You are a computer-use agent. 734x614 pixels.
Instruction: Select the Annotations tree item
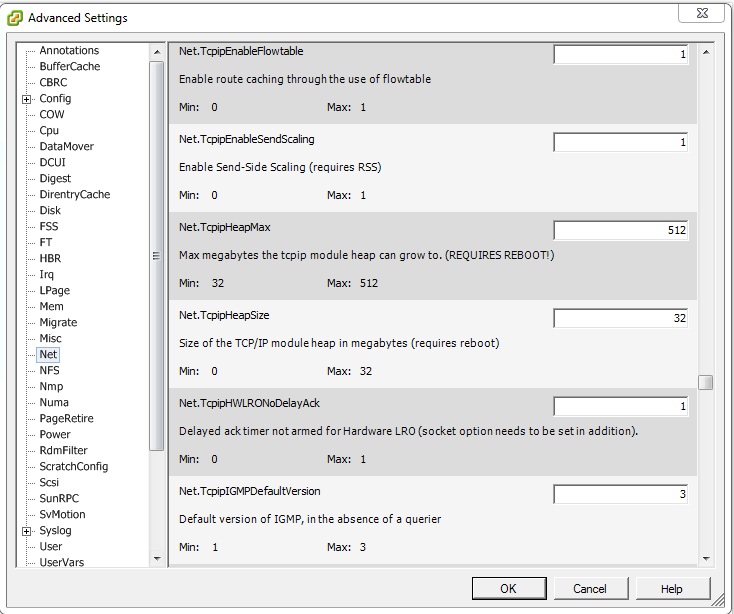pos(69,50)
